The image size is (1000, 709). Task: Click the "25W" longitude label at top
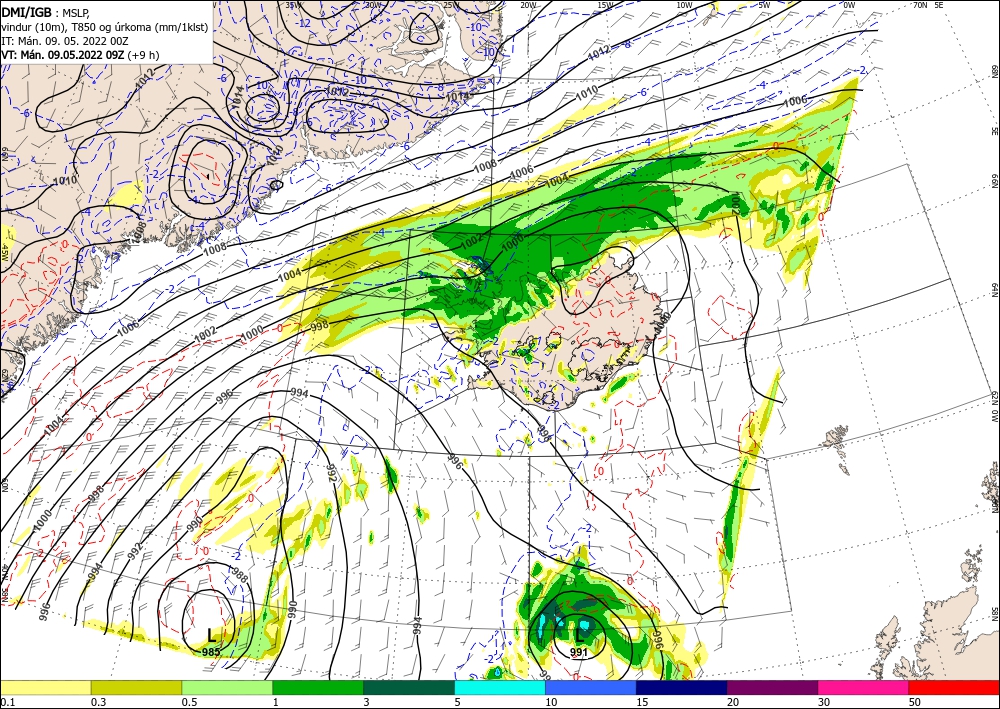click(x=450, y=5)
